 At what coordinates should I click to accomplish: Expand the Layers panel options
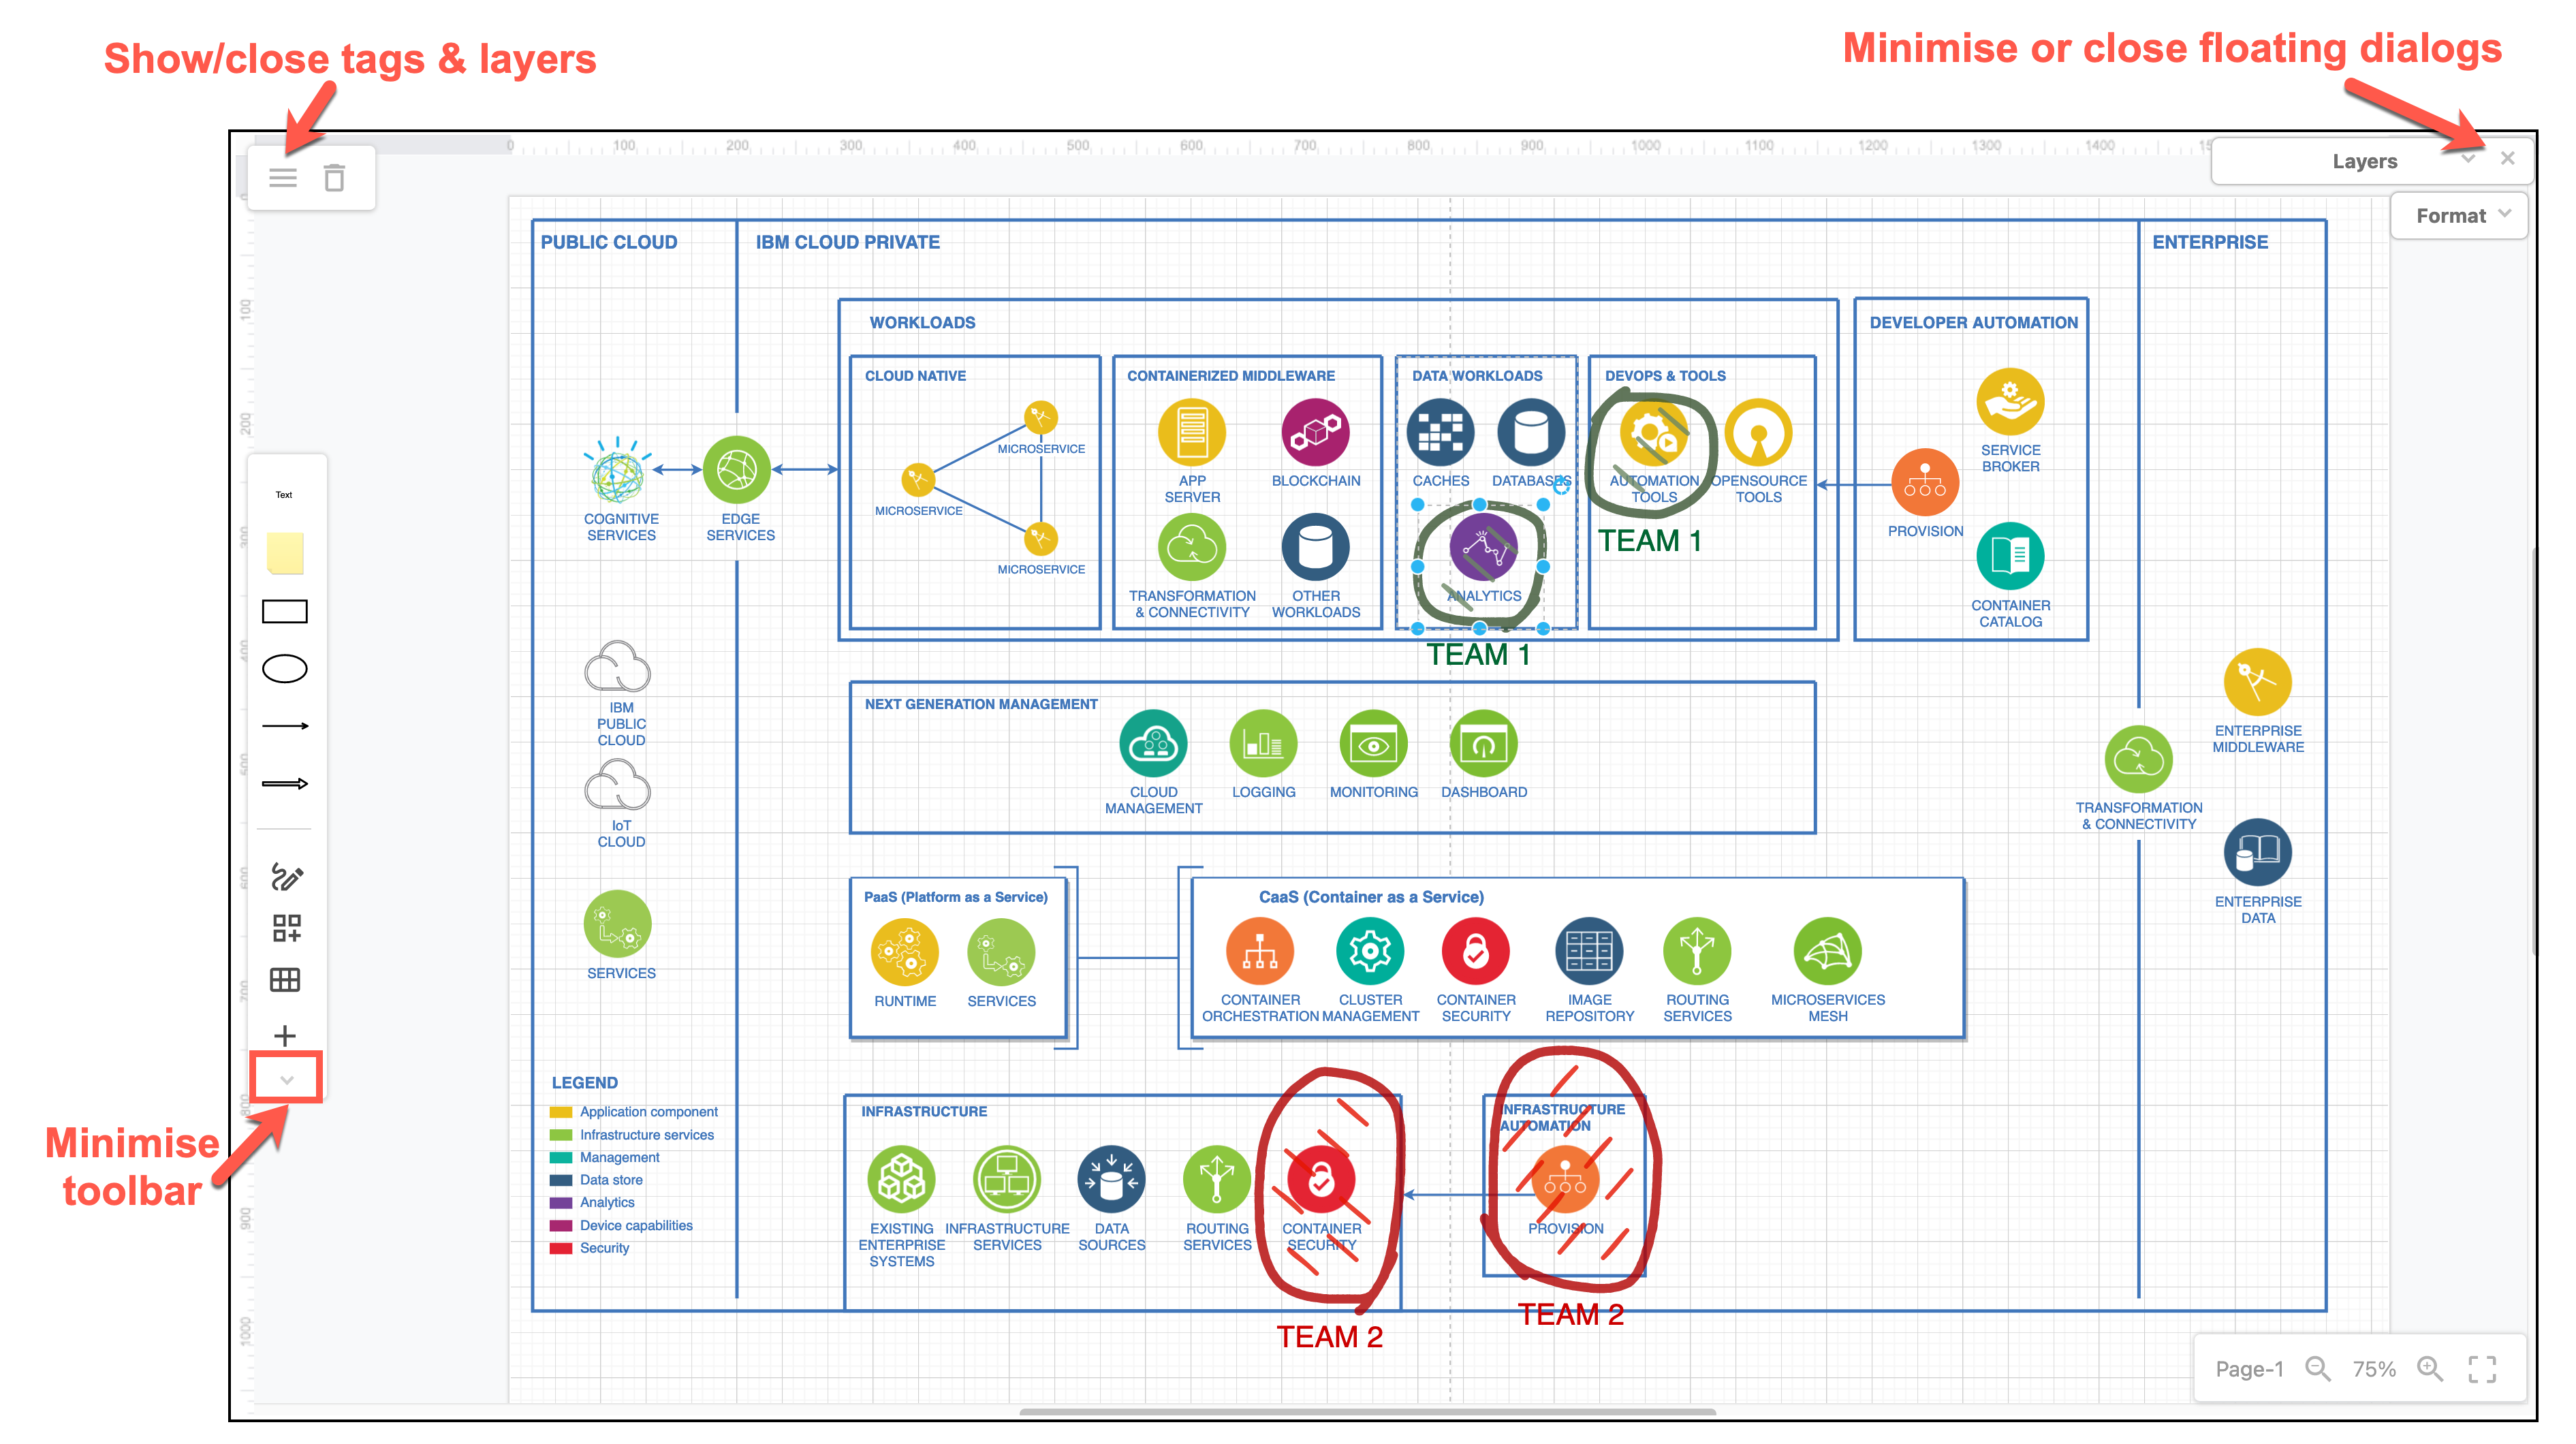(2468, 161)
